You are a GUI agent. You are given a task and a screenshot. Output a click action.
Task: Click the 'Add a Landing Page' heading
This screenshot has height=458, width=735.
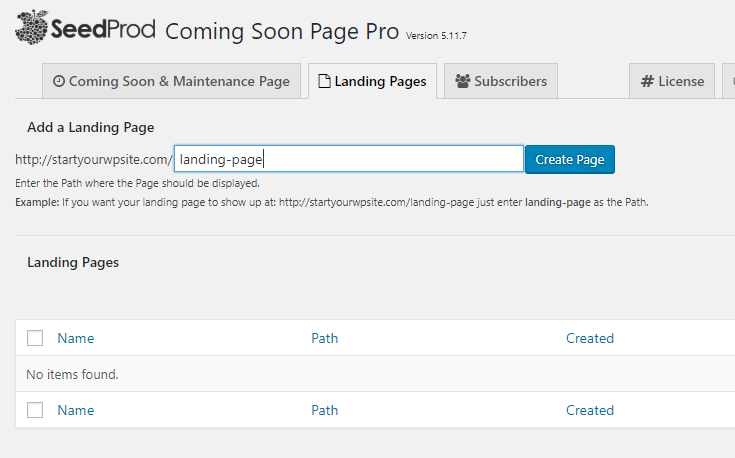coord(90,128)
